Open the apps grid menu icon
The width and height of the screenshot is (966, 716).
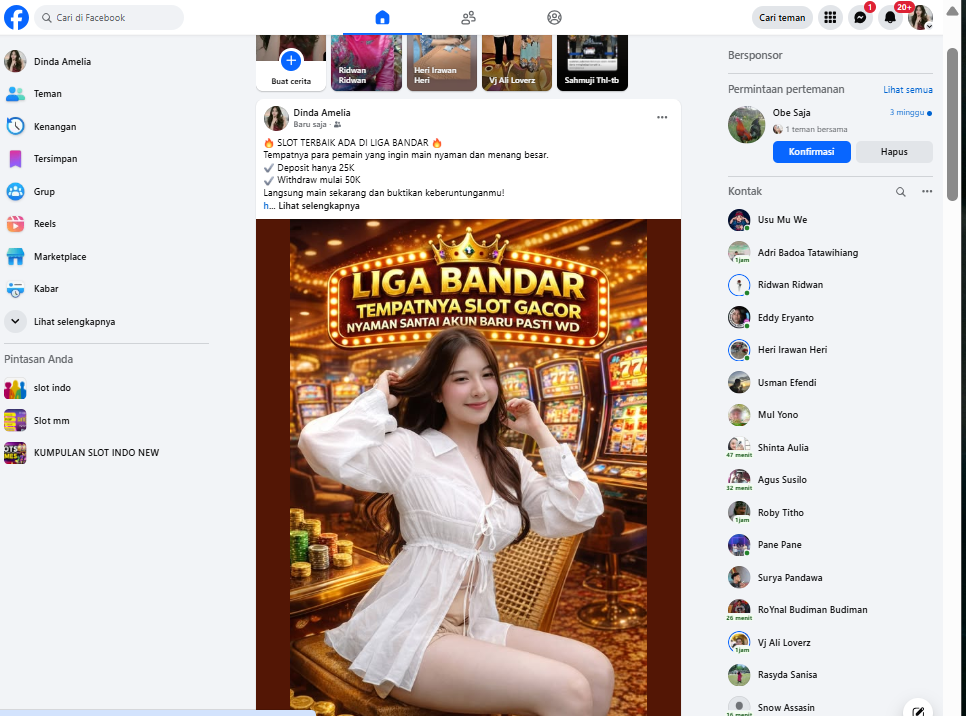tap(830, 17)
